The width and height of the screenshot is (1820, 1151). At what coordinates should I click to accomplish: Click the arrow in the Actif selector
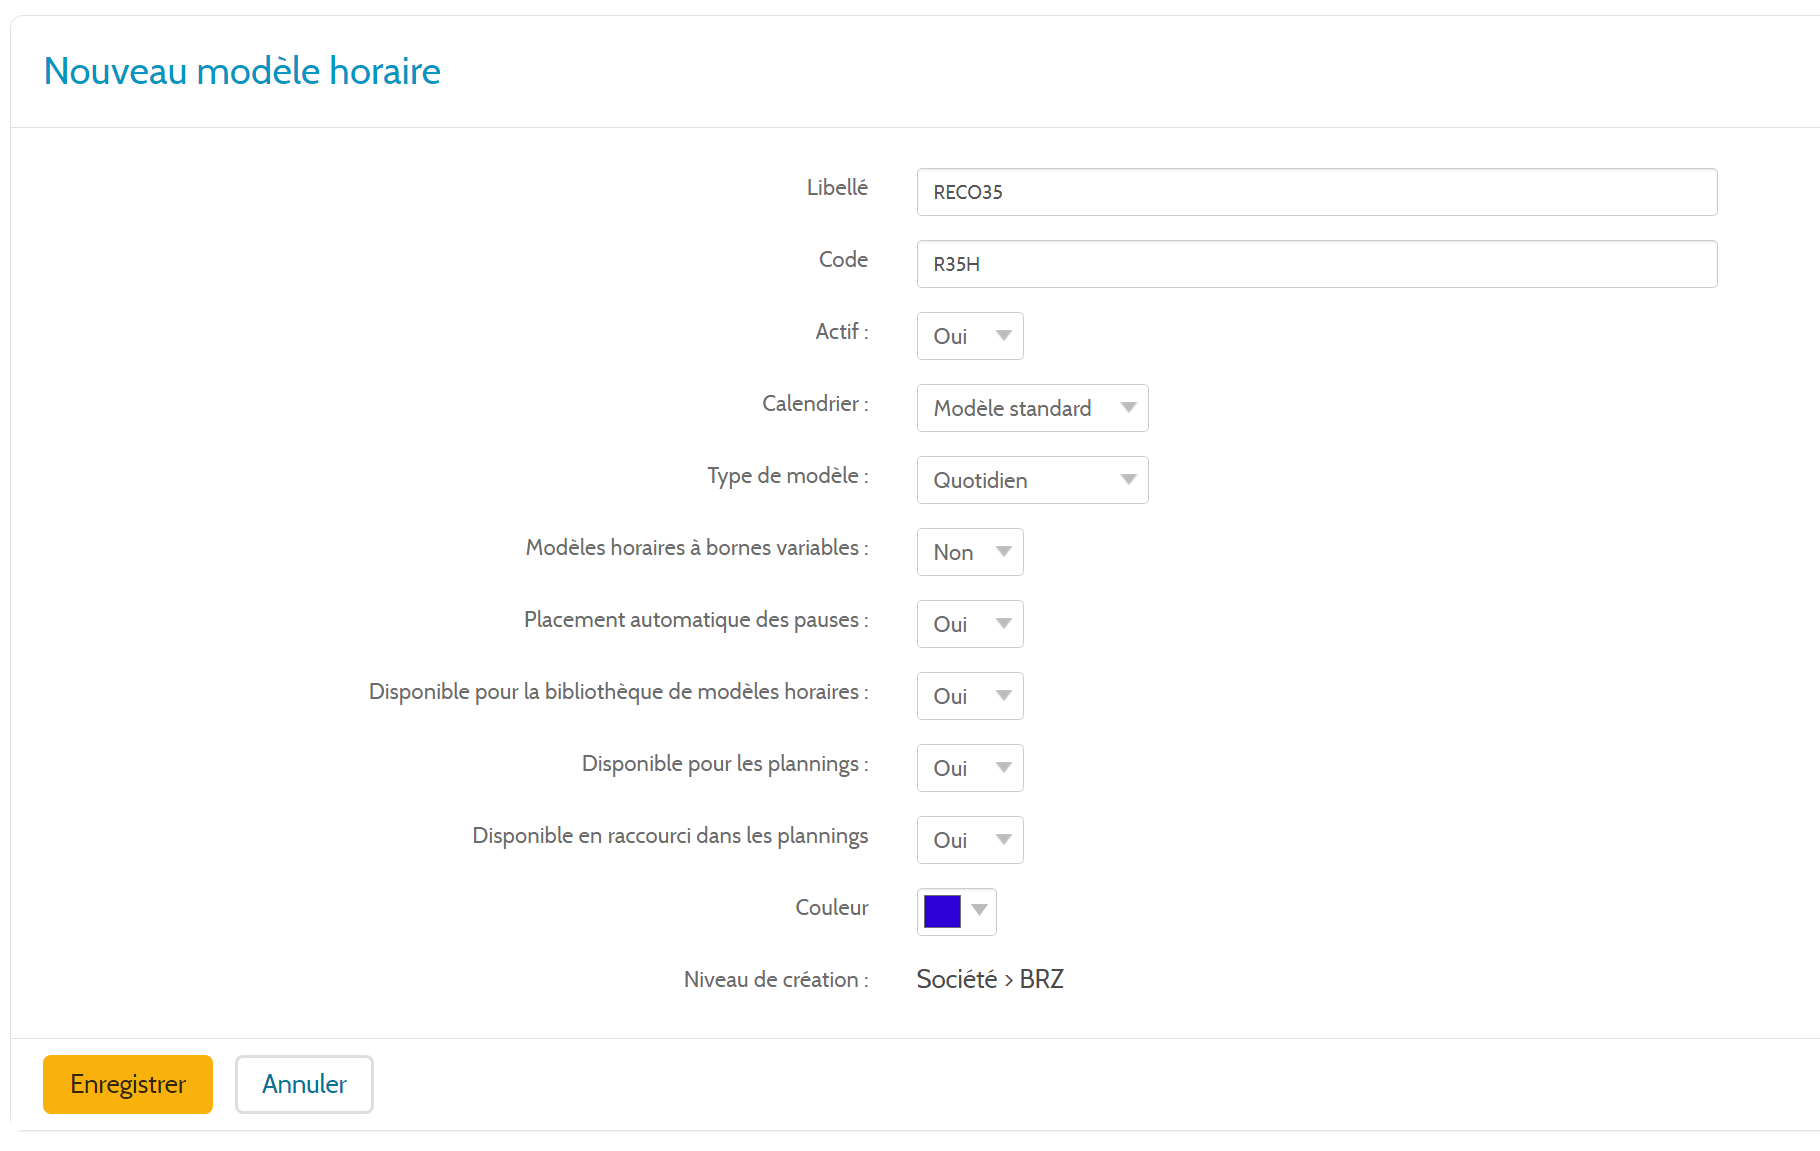pyautogui.click(x=1003, y=336)
